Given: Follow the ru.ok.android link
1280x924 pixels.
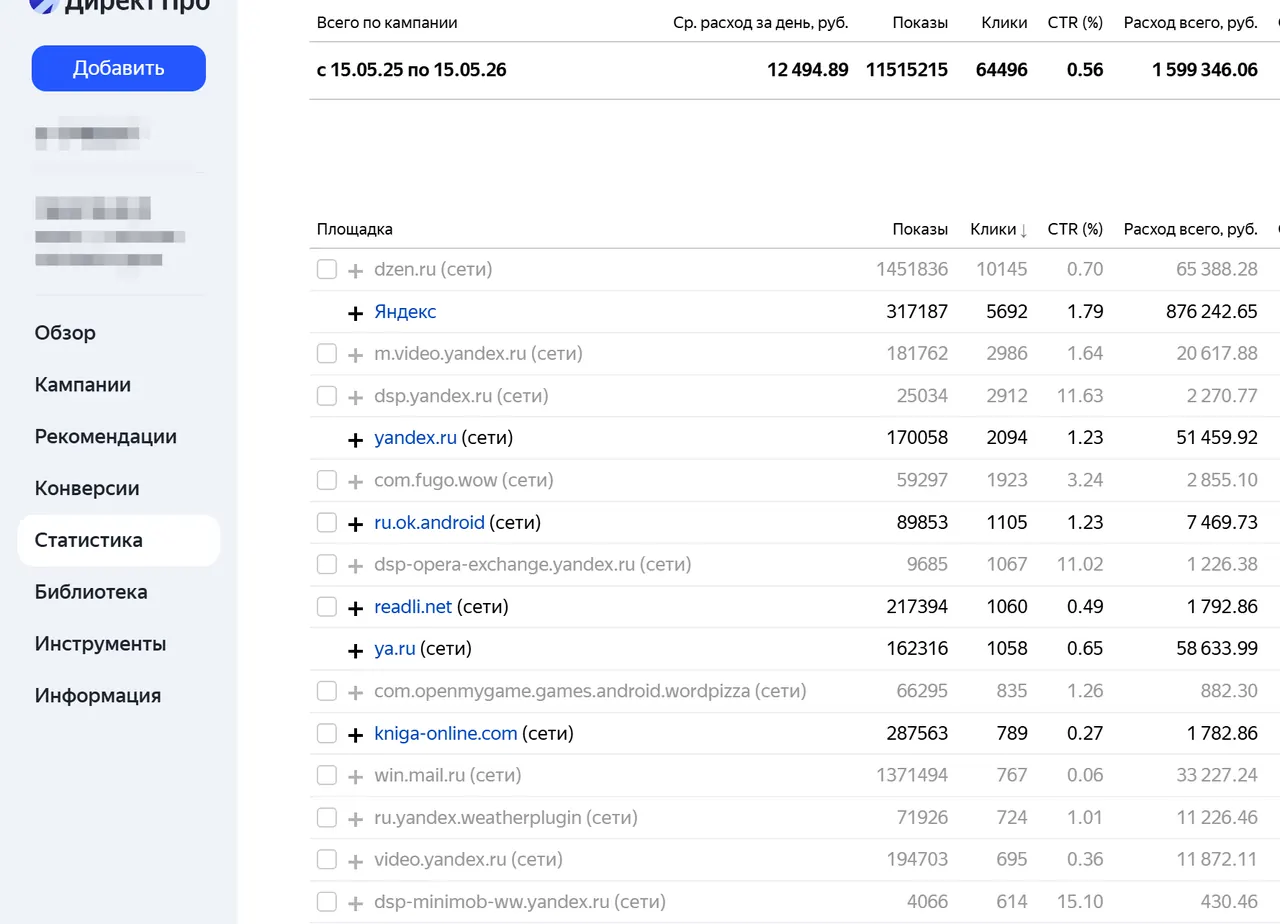Looking at the screenshot, I should (x=429, y=522).
